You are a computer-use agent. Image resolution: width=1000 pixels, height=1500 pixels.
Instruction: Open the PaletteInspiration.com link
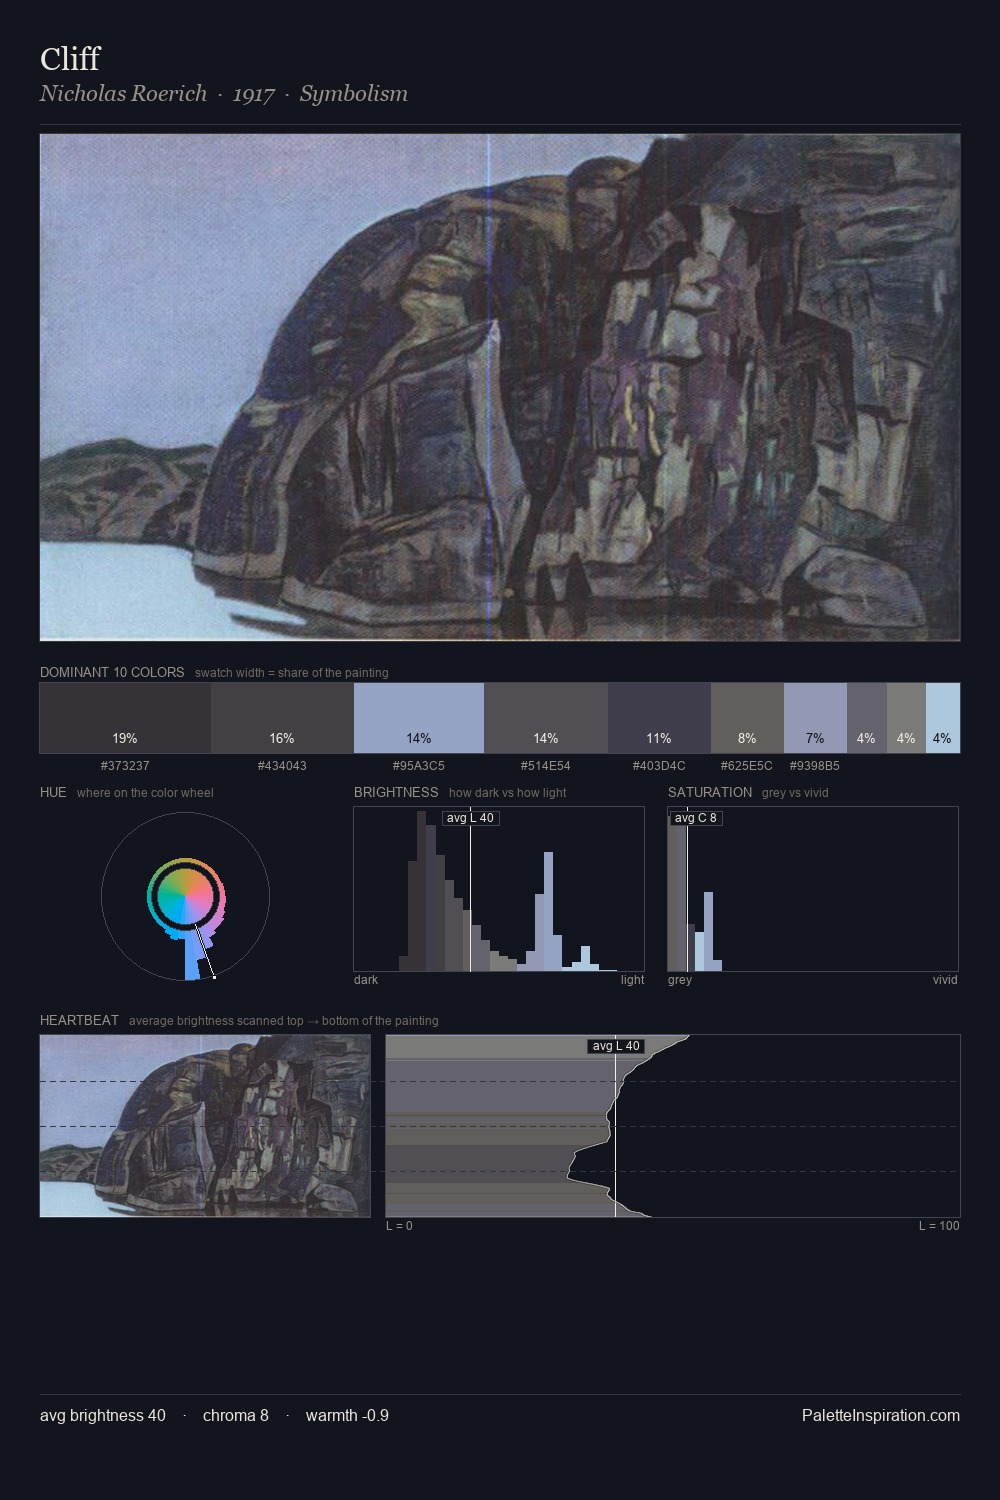pos(881,1415)
